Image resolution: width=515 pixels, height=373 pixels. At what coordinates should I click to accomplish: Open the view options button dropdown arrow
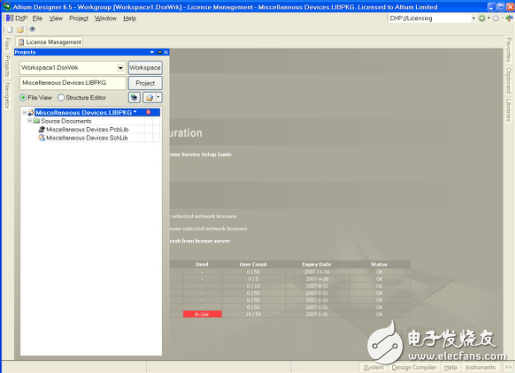[159, 98]
